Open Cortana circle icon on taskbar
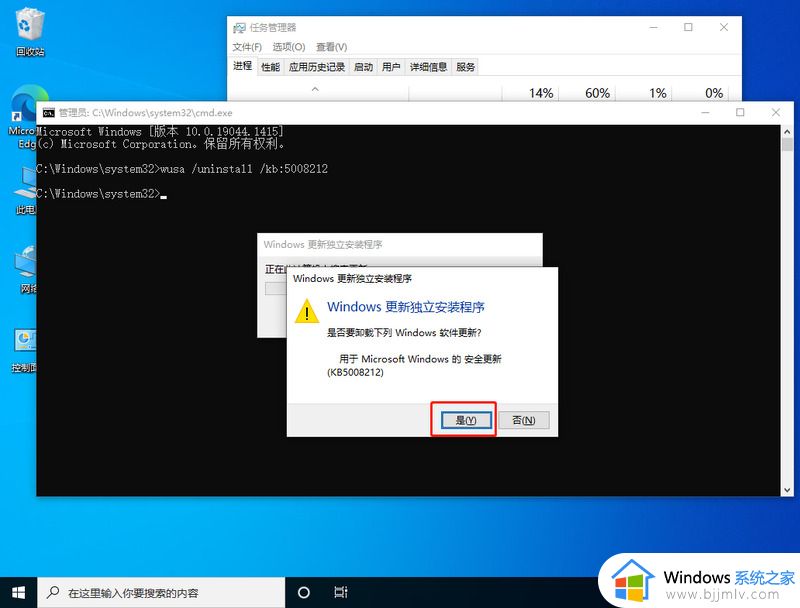The width and height of the screenshot is (800, 608). pyautogui.click(x=304, y=592)
